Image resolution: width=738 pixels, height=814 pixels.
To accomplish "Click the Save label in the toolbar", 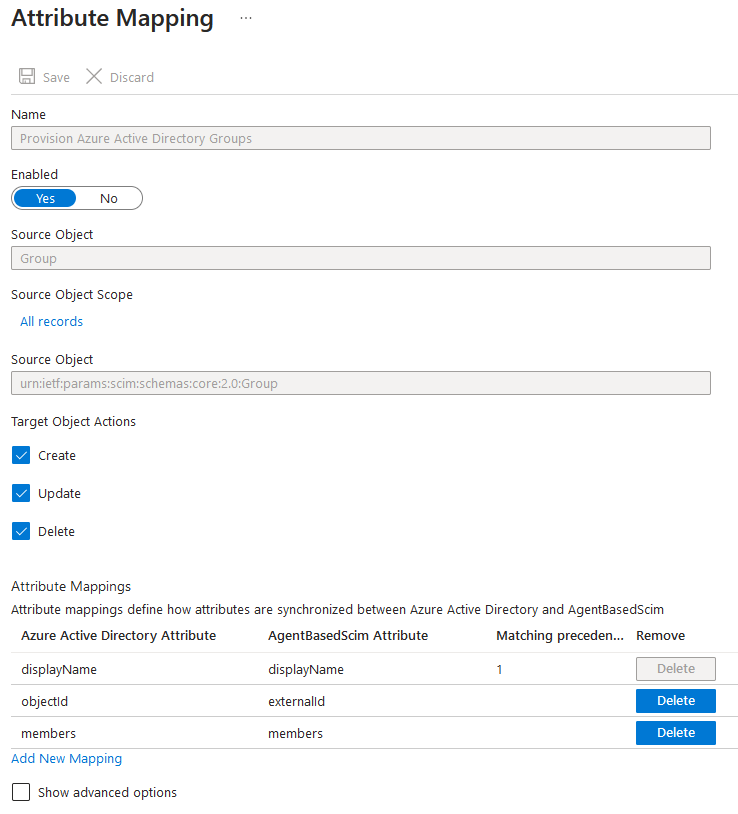I will point(56,77).
